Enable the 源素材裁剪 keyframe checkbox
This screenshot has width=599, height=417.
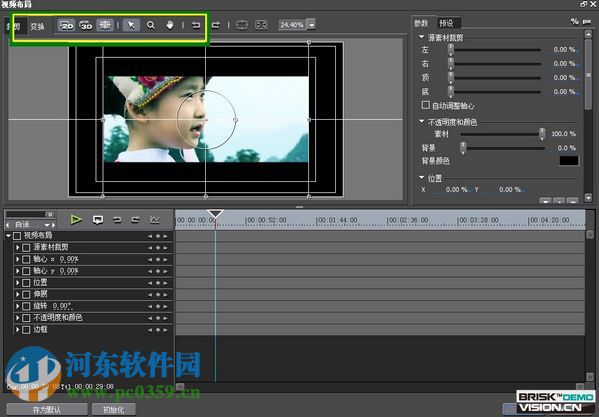click(x=26, y=248)
